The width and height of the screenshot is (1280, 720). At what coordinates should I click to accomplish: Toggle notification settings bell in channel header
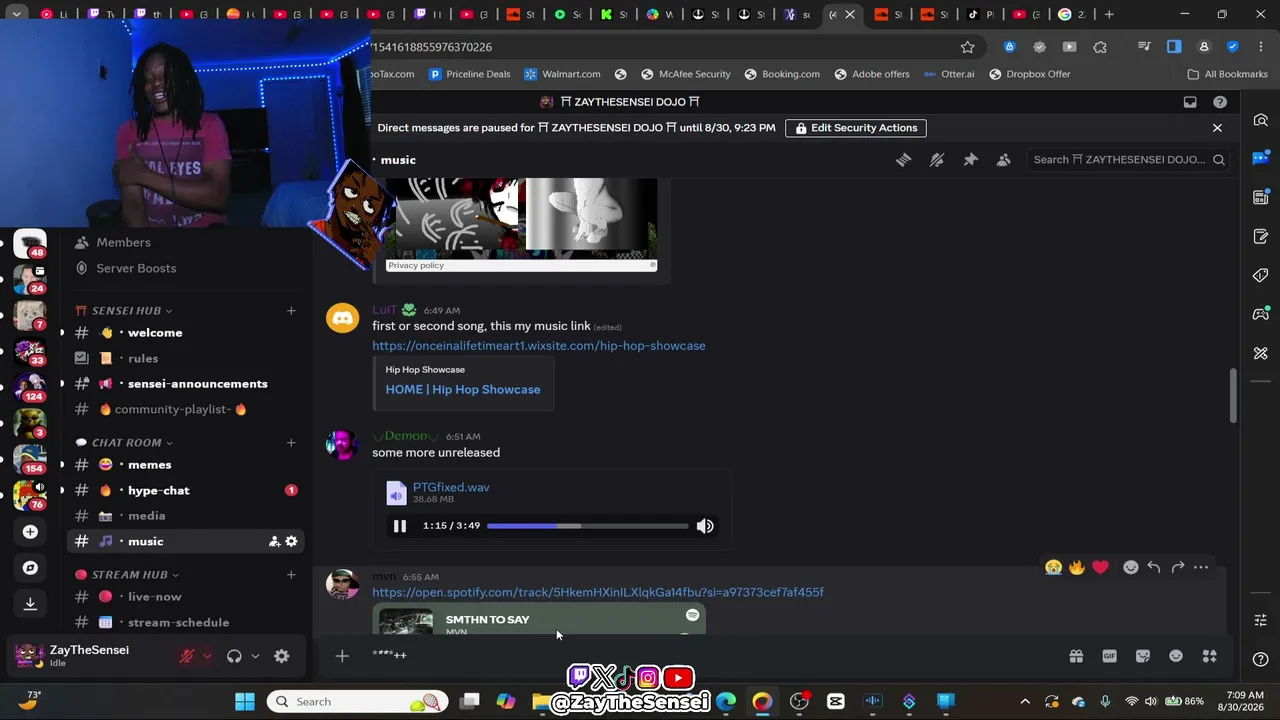tap(937, 160)
